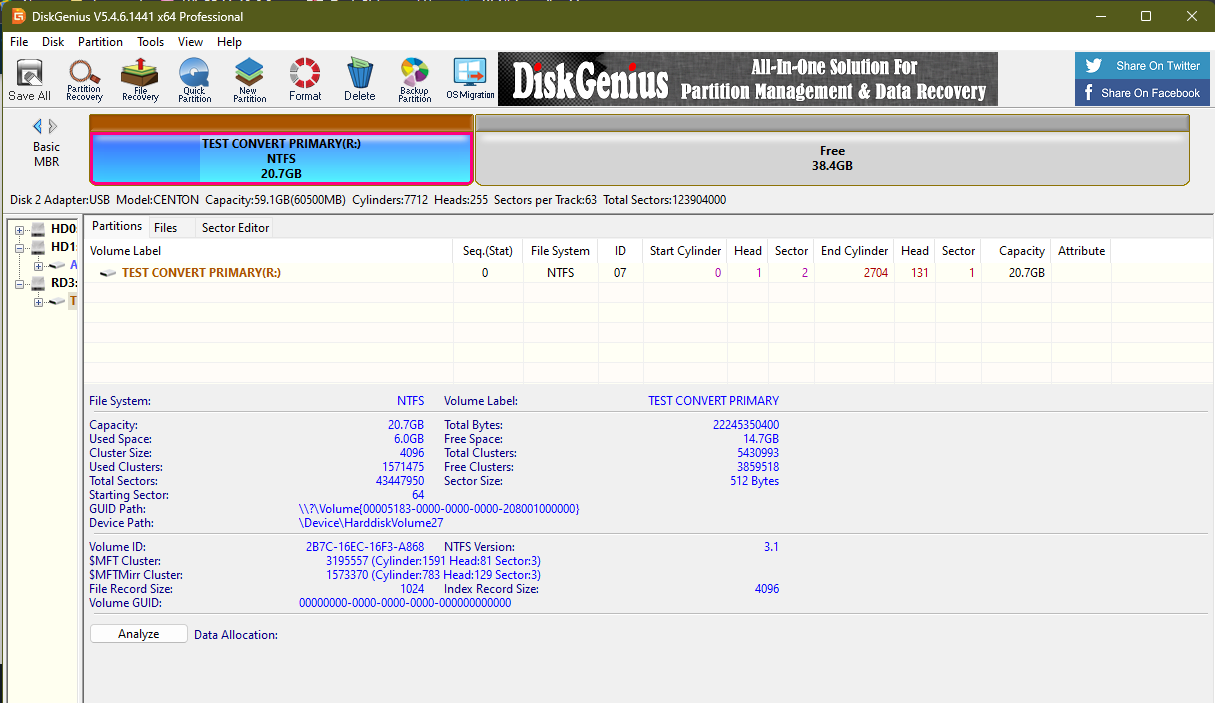Go to the next disk arrow
1215x703 pixels.
click(x=53, y=126)
